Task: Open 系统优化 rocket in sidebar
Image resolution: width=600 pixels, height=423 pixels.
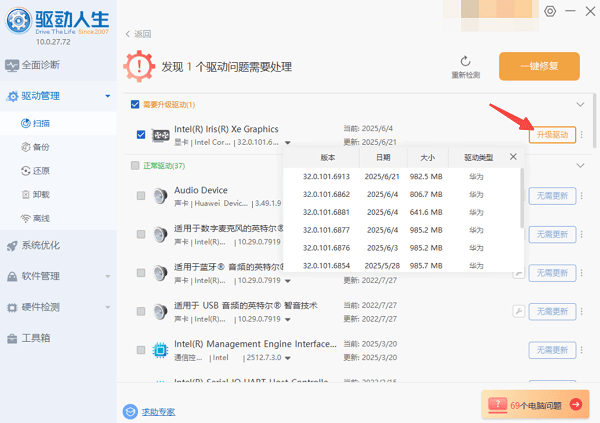Action: tap(40, 245)
